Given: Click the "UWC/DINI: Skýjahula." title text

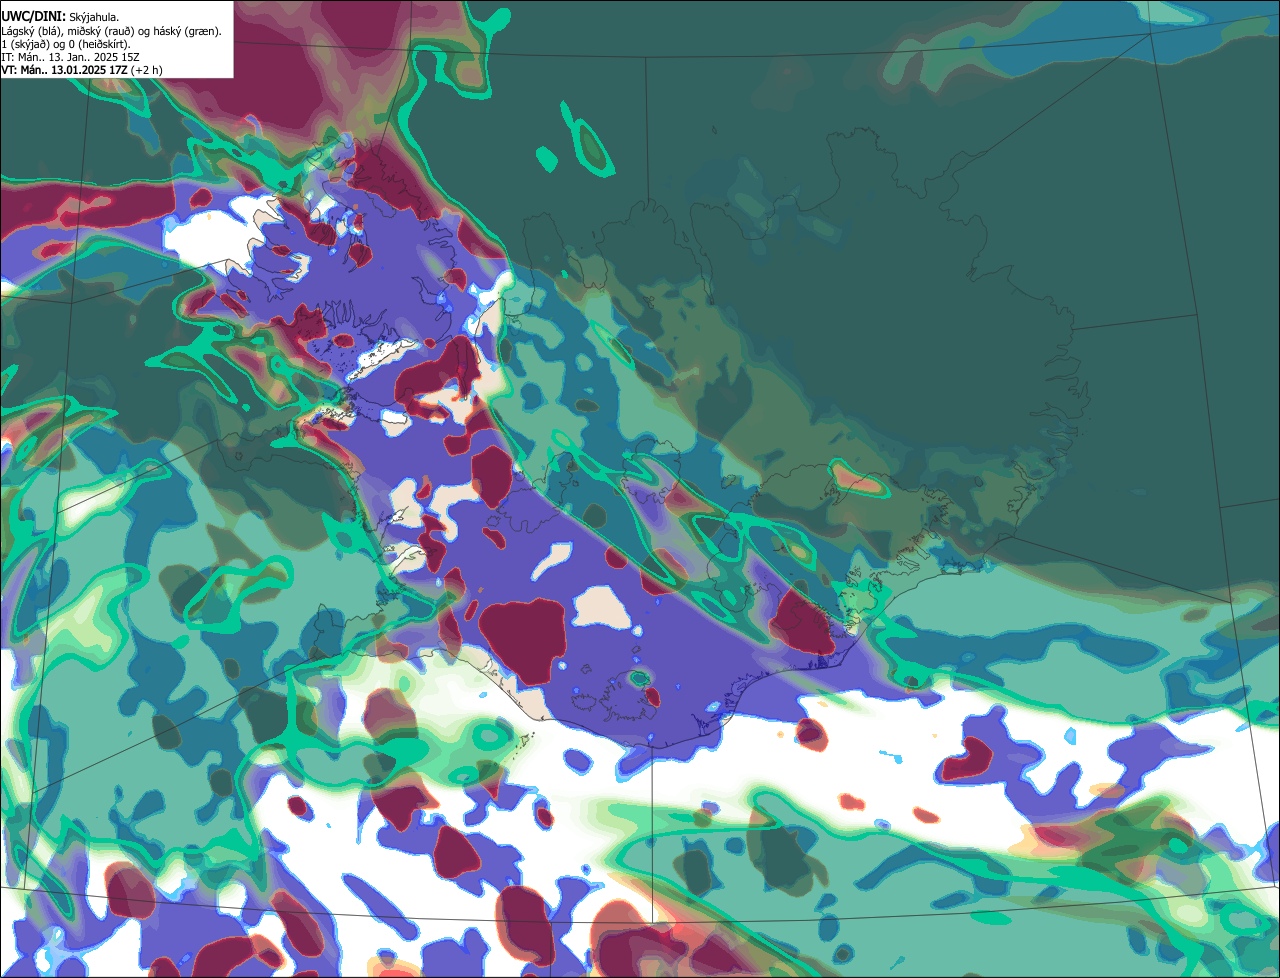Looking at the screenshot, I should tap(60, 17).
